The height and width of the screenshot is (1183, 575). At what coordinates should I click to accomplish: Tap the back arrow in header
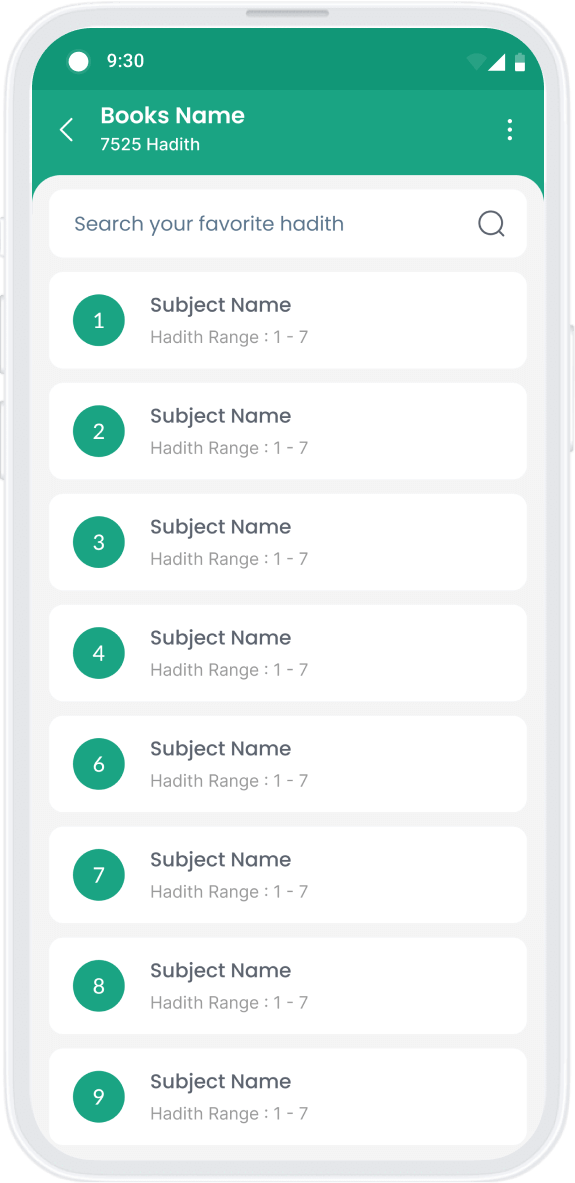66,130
